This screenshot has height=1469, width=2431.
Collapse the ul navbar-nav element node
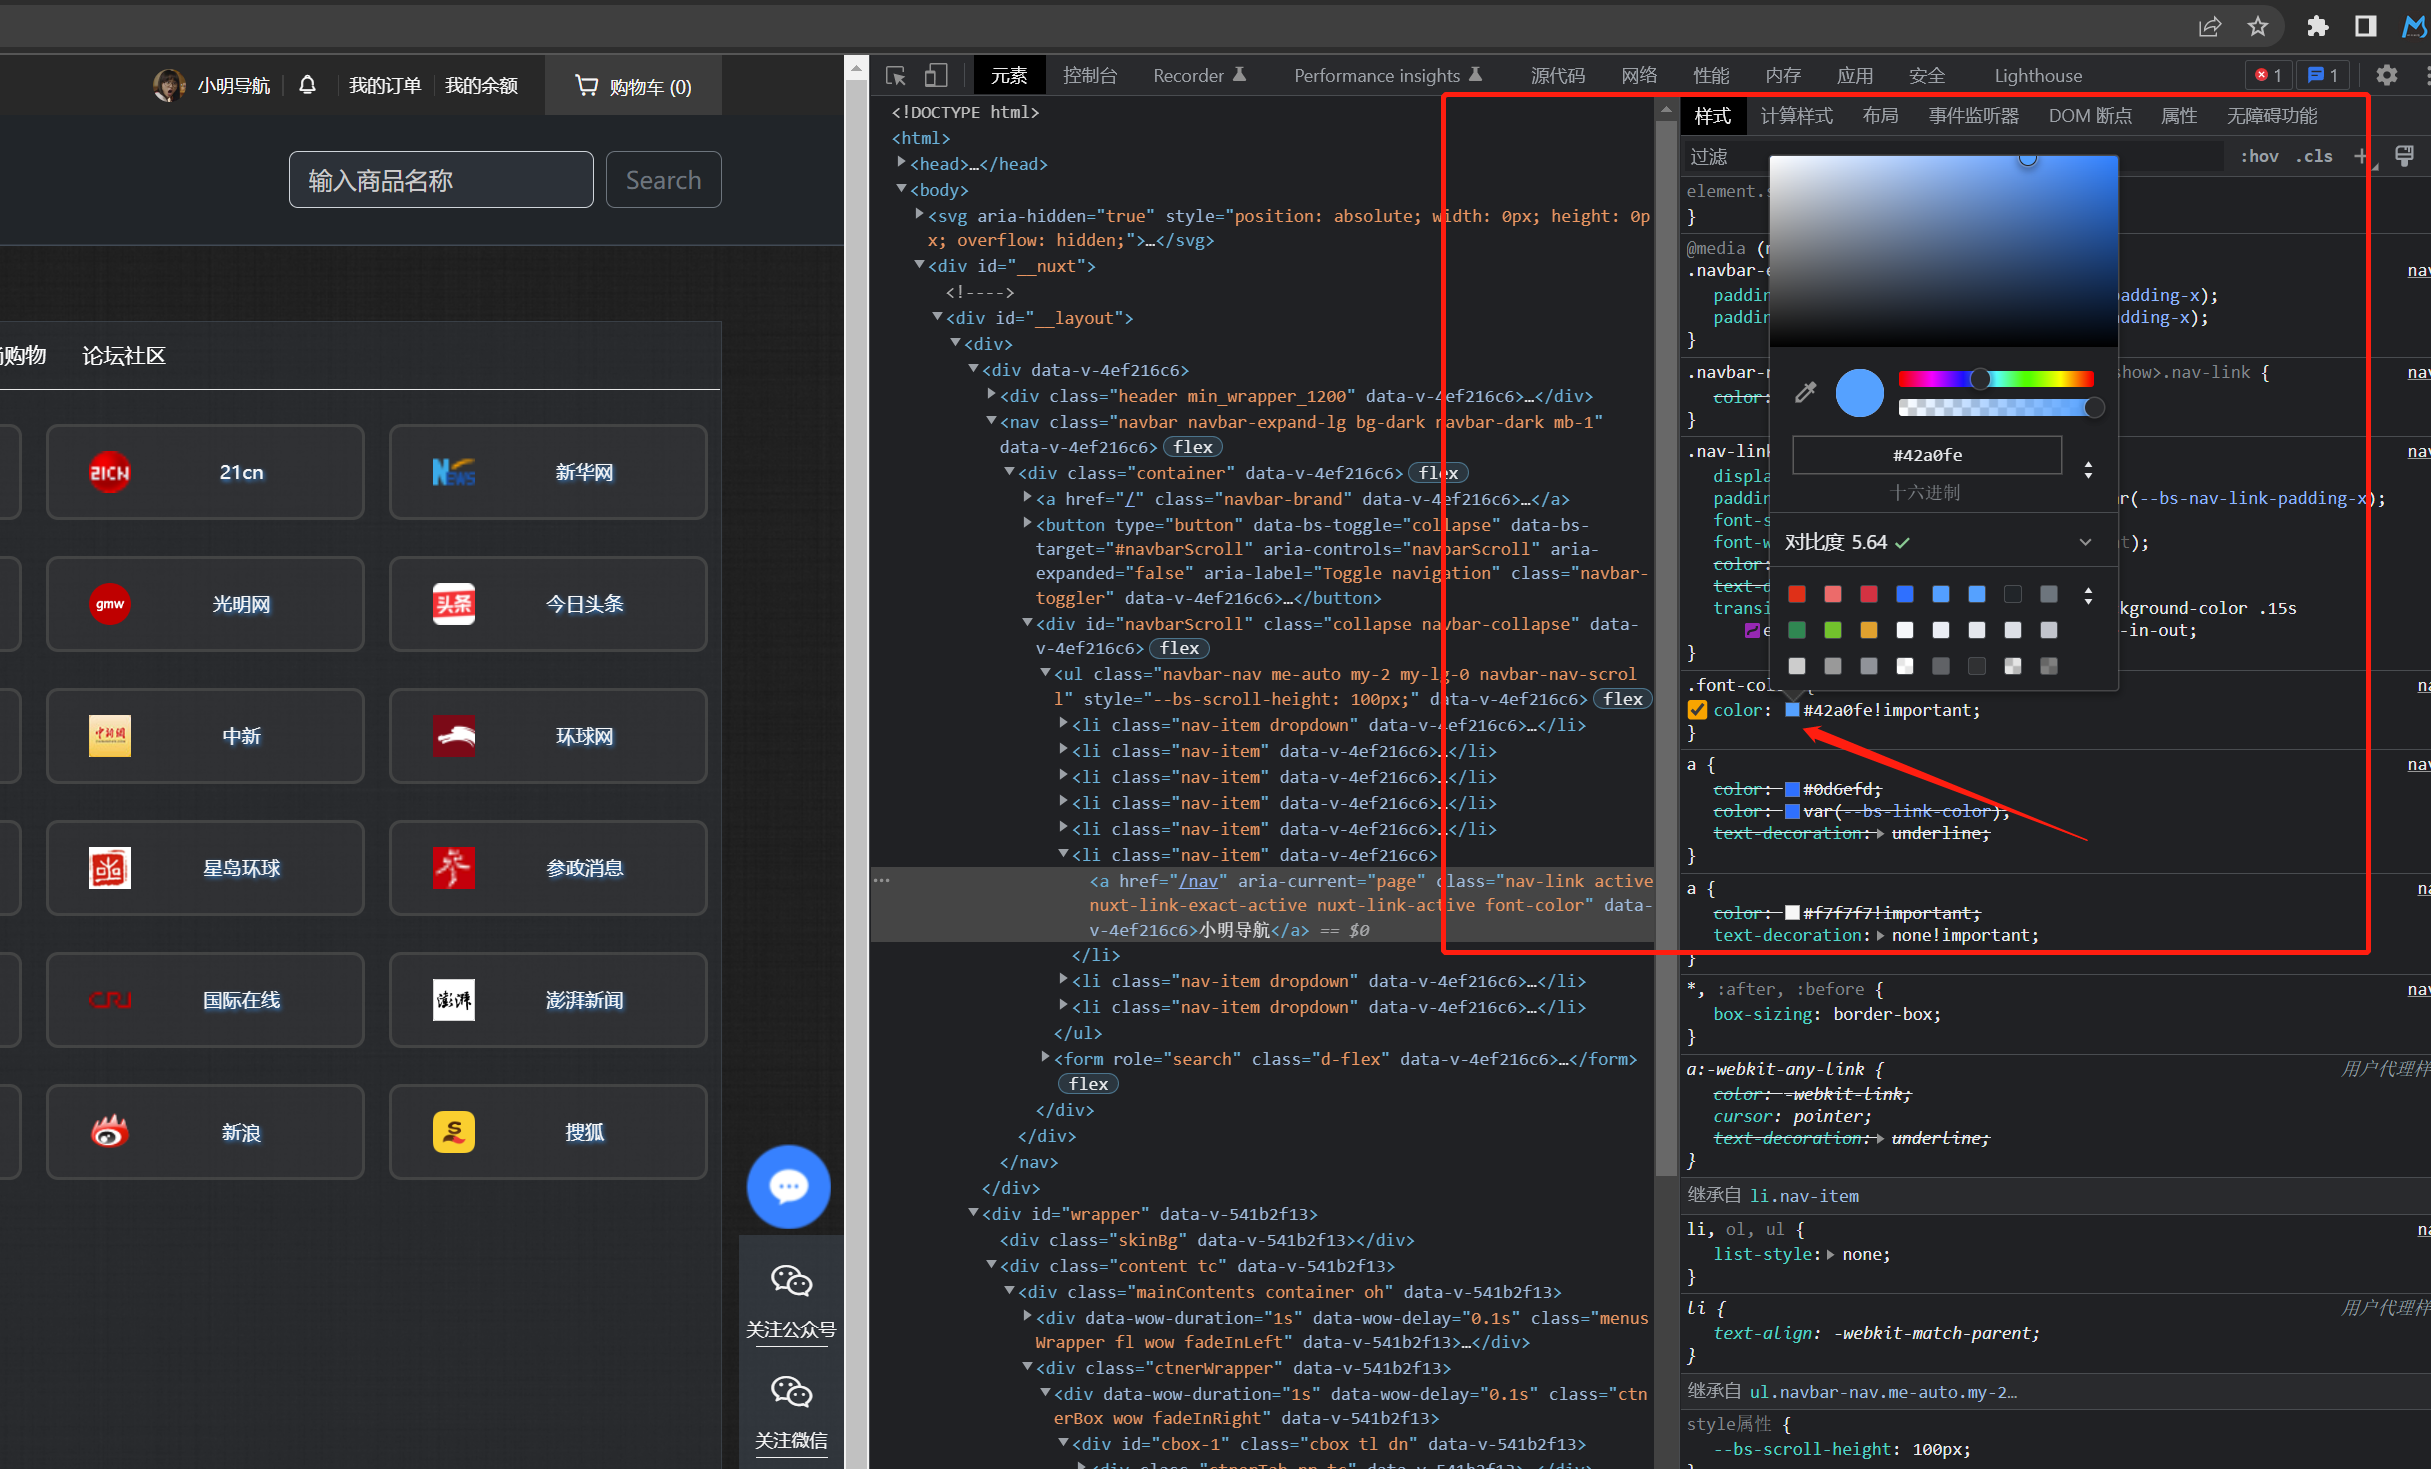click(x=1045, y=673)
